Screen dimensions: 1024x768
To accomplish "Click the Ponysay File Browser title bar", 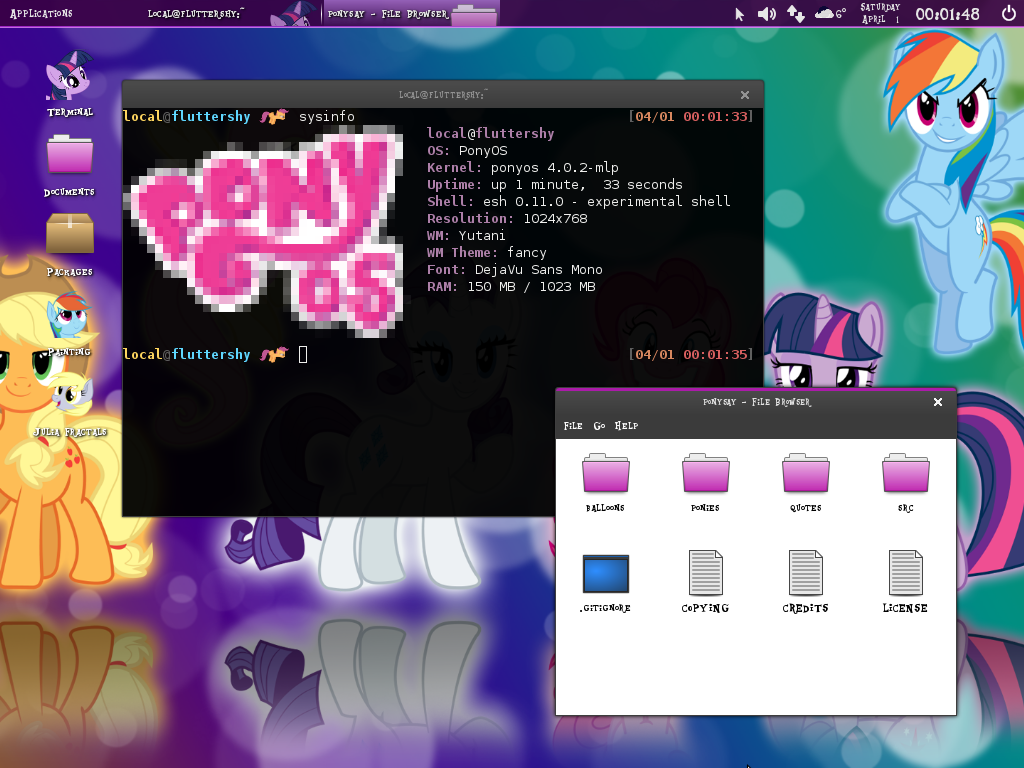I will click(756, 402).
